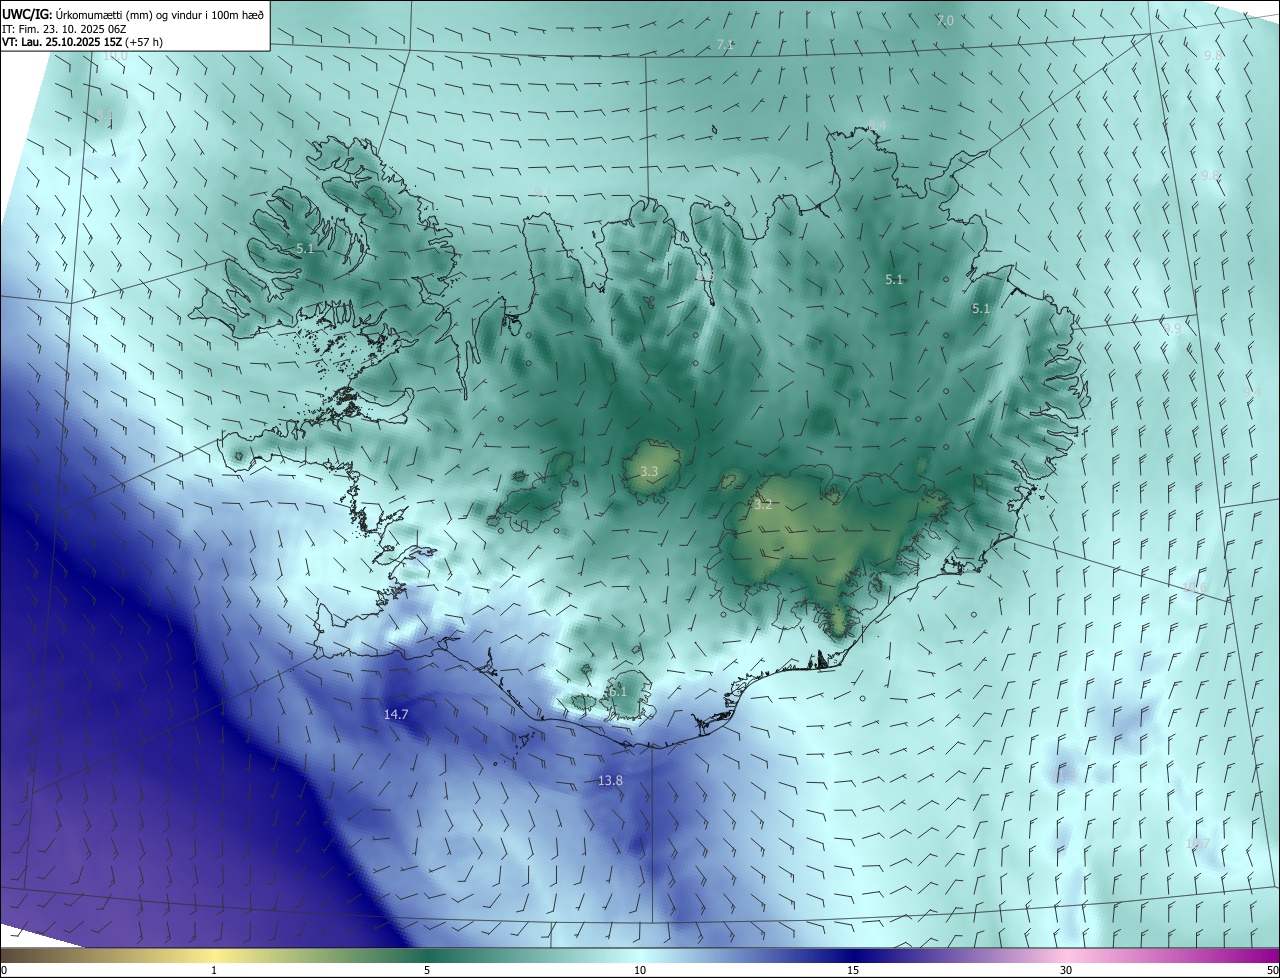
Task: Click the '30' tick on the color scale
Action: pos(1066,970)
